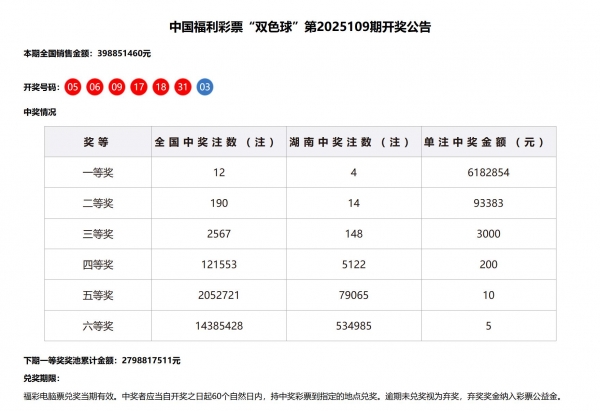
Task: Click Hunan third prize count 148
Action: click(x=354, y=234)
